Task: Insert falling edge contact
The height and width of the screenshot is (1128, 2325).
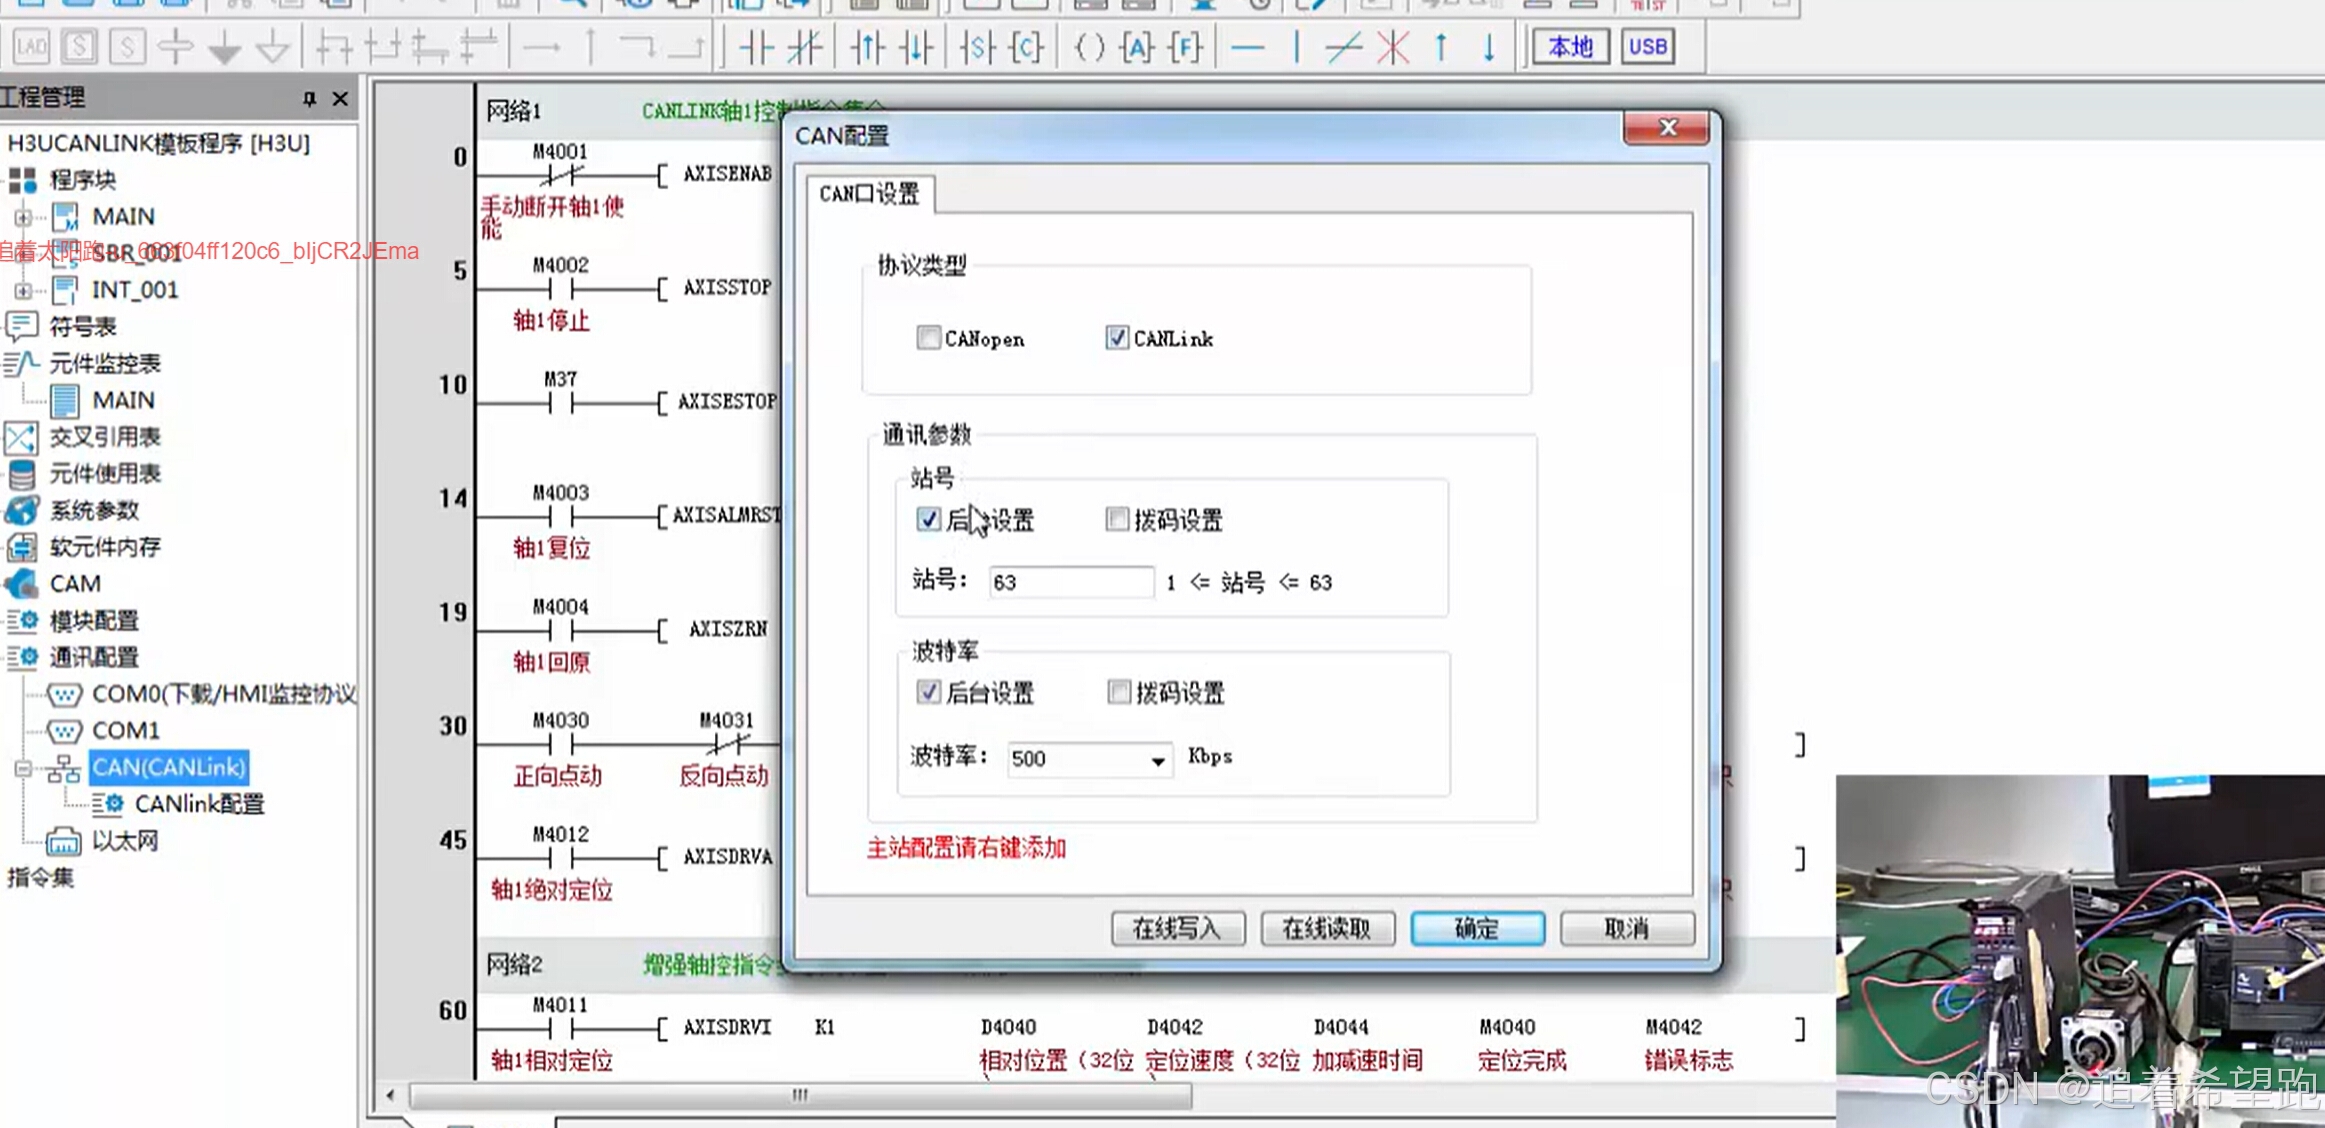Action: 916,47
